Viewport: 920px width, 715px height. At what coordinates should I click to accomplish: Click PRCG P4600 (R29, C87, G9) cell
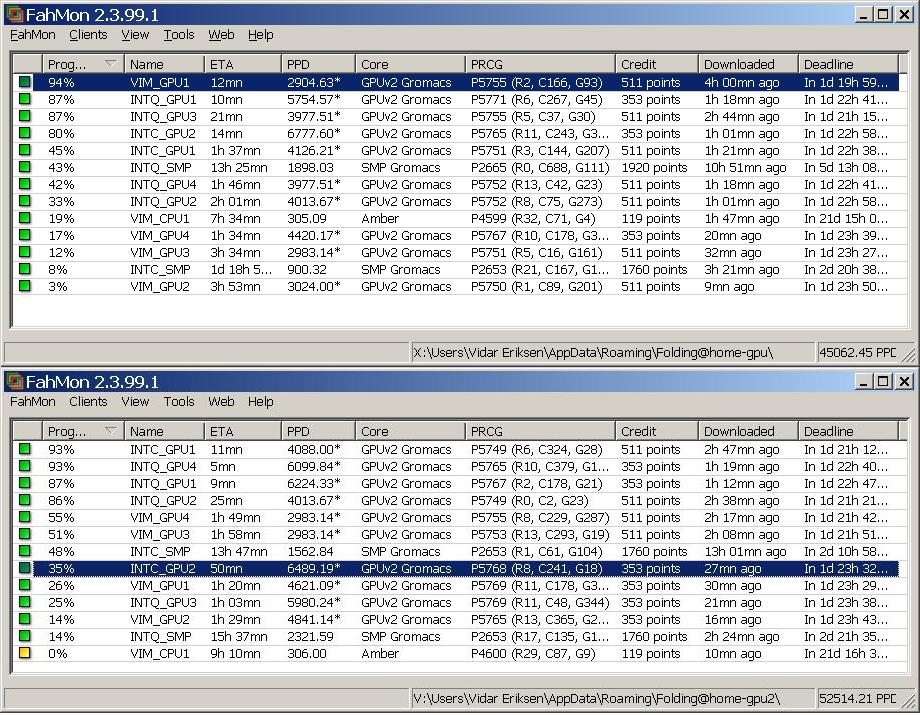(x=533, y=653)
